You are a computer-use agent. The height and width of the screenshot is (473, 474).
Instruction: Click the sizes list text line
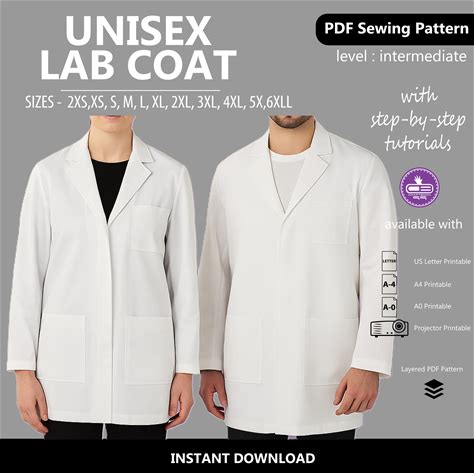pos(158,102)
